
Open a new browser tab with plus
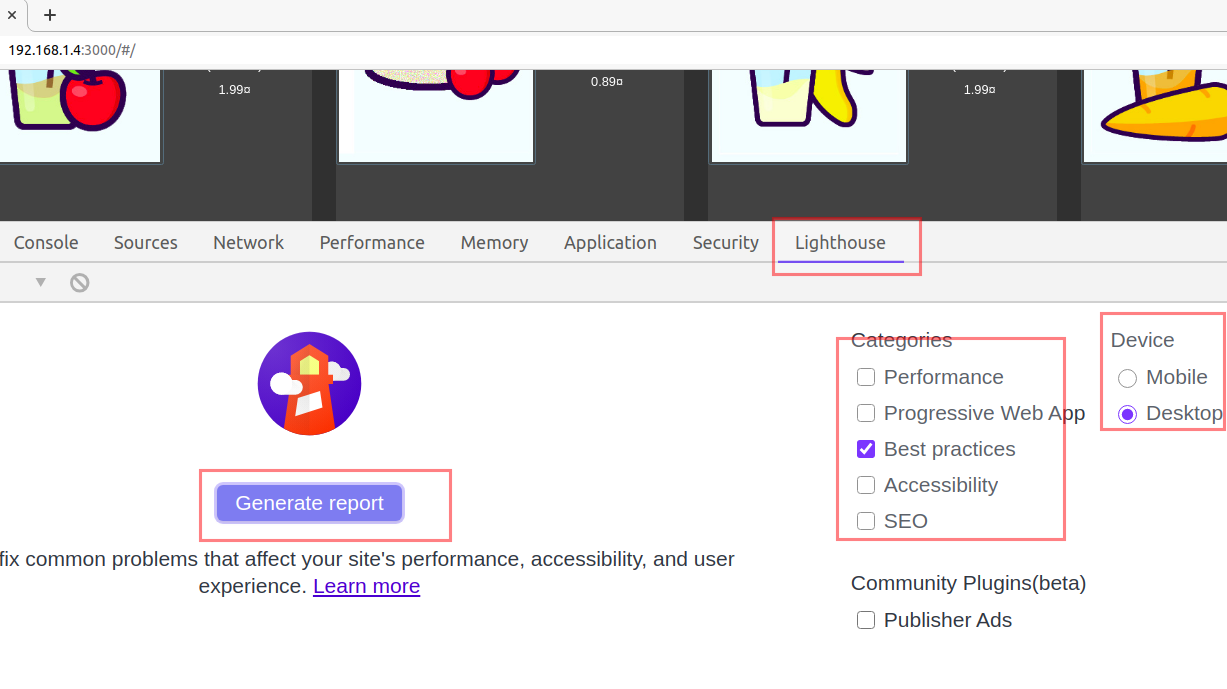click(x=50, y=15)
